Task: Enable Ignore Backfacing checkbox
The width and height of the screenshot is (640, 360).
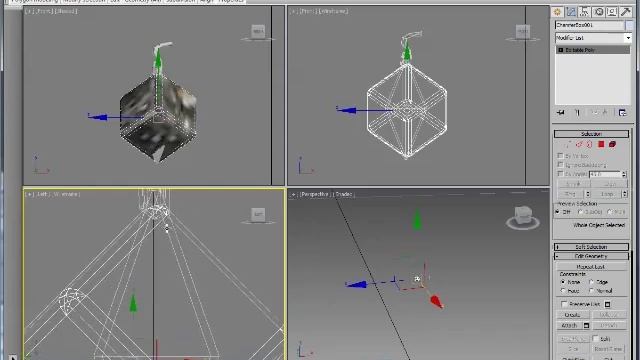Action: [560, 165]
